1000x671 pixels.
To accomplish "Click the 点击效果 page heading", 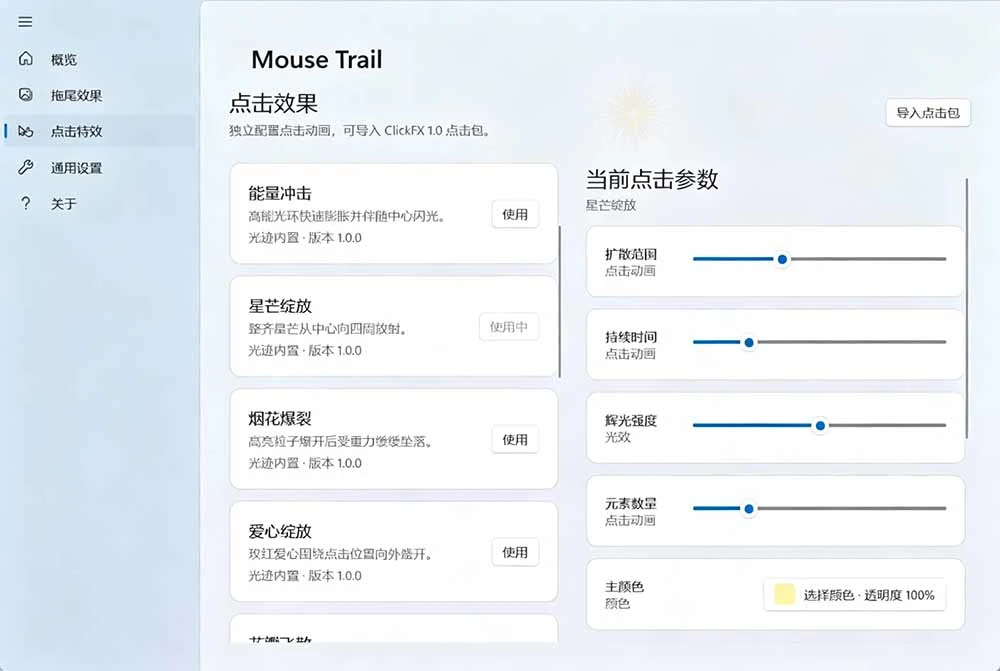I will pos(274,103).
